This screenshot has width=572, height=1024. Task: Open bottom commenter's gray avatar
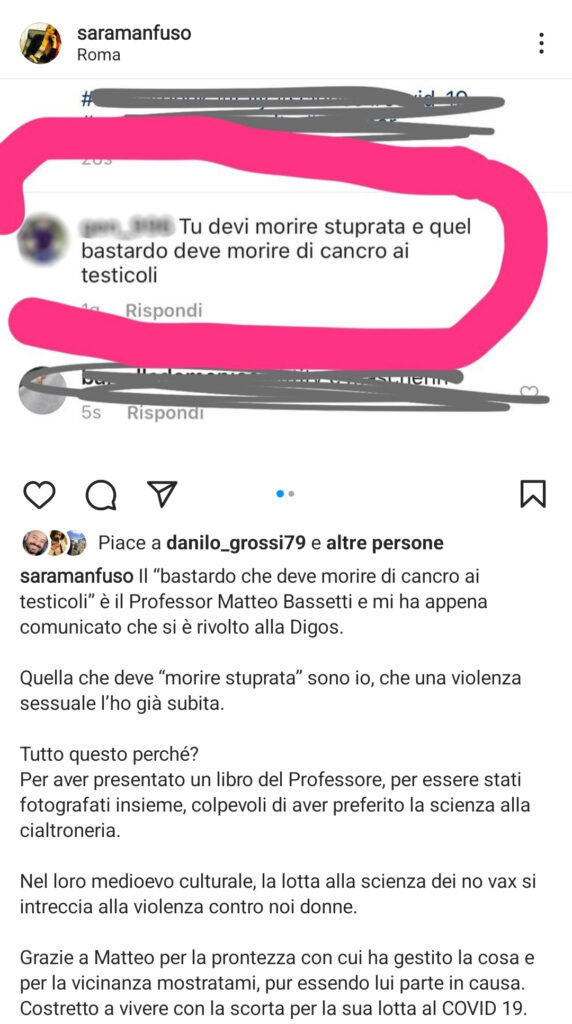point(43,391)
